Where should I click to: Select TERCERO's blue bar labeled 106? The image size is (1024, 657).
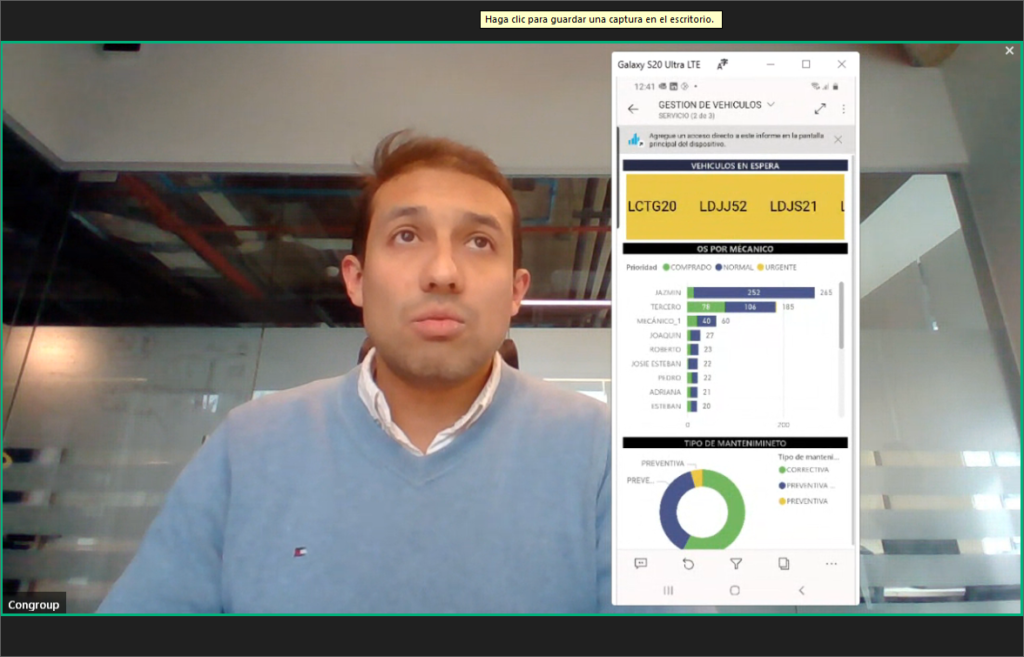[750, 307]
